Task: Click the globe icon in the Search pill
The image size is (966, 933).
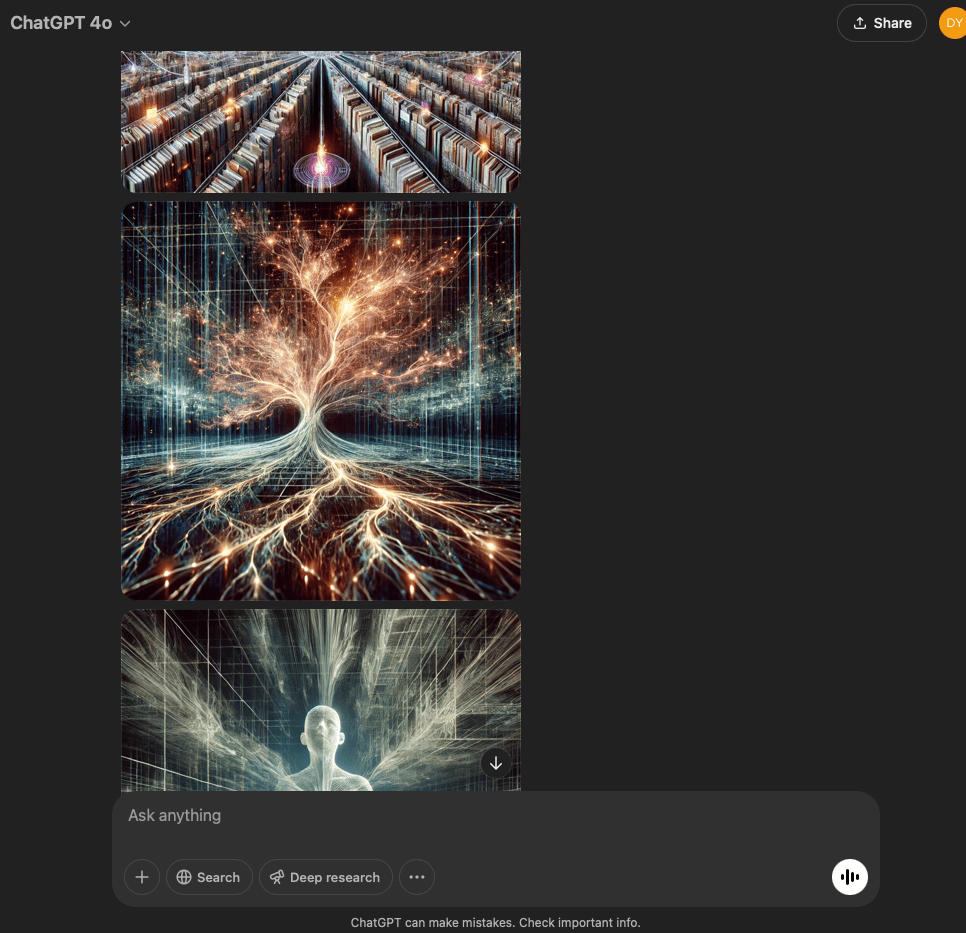Action: [x=184, y=877]
